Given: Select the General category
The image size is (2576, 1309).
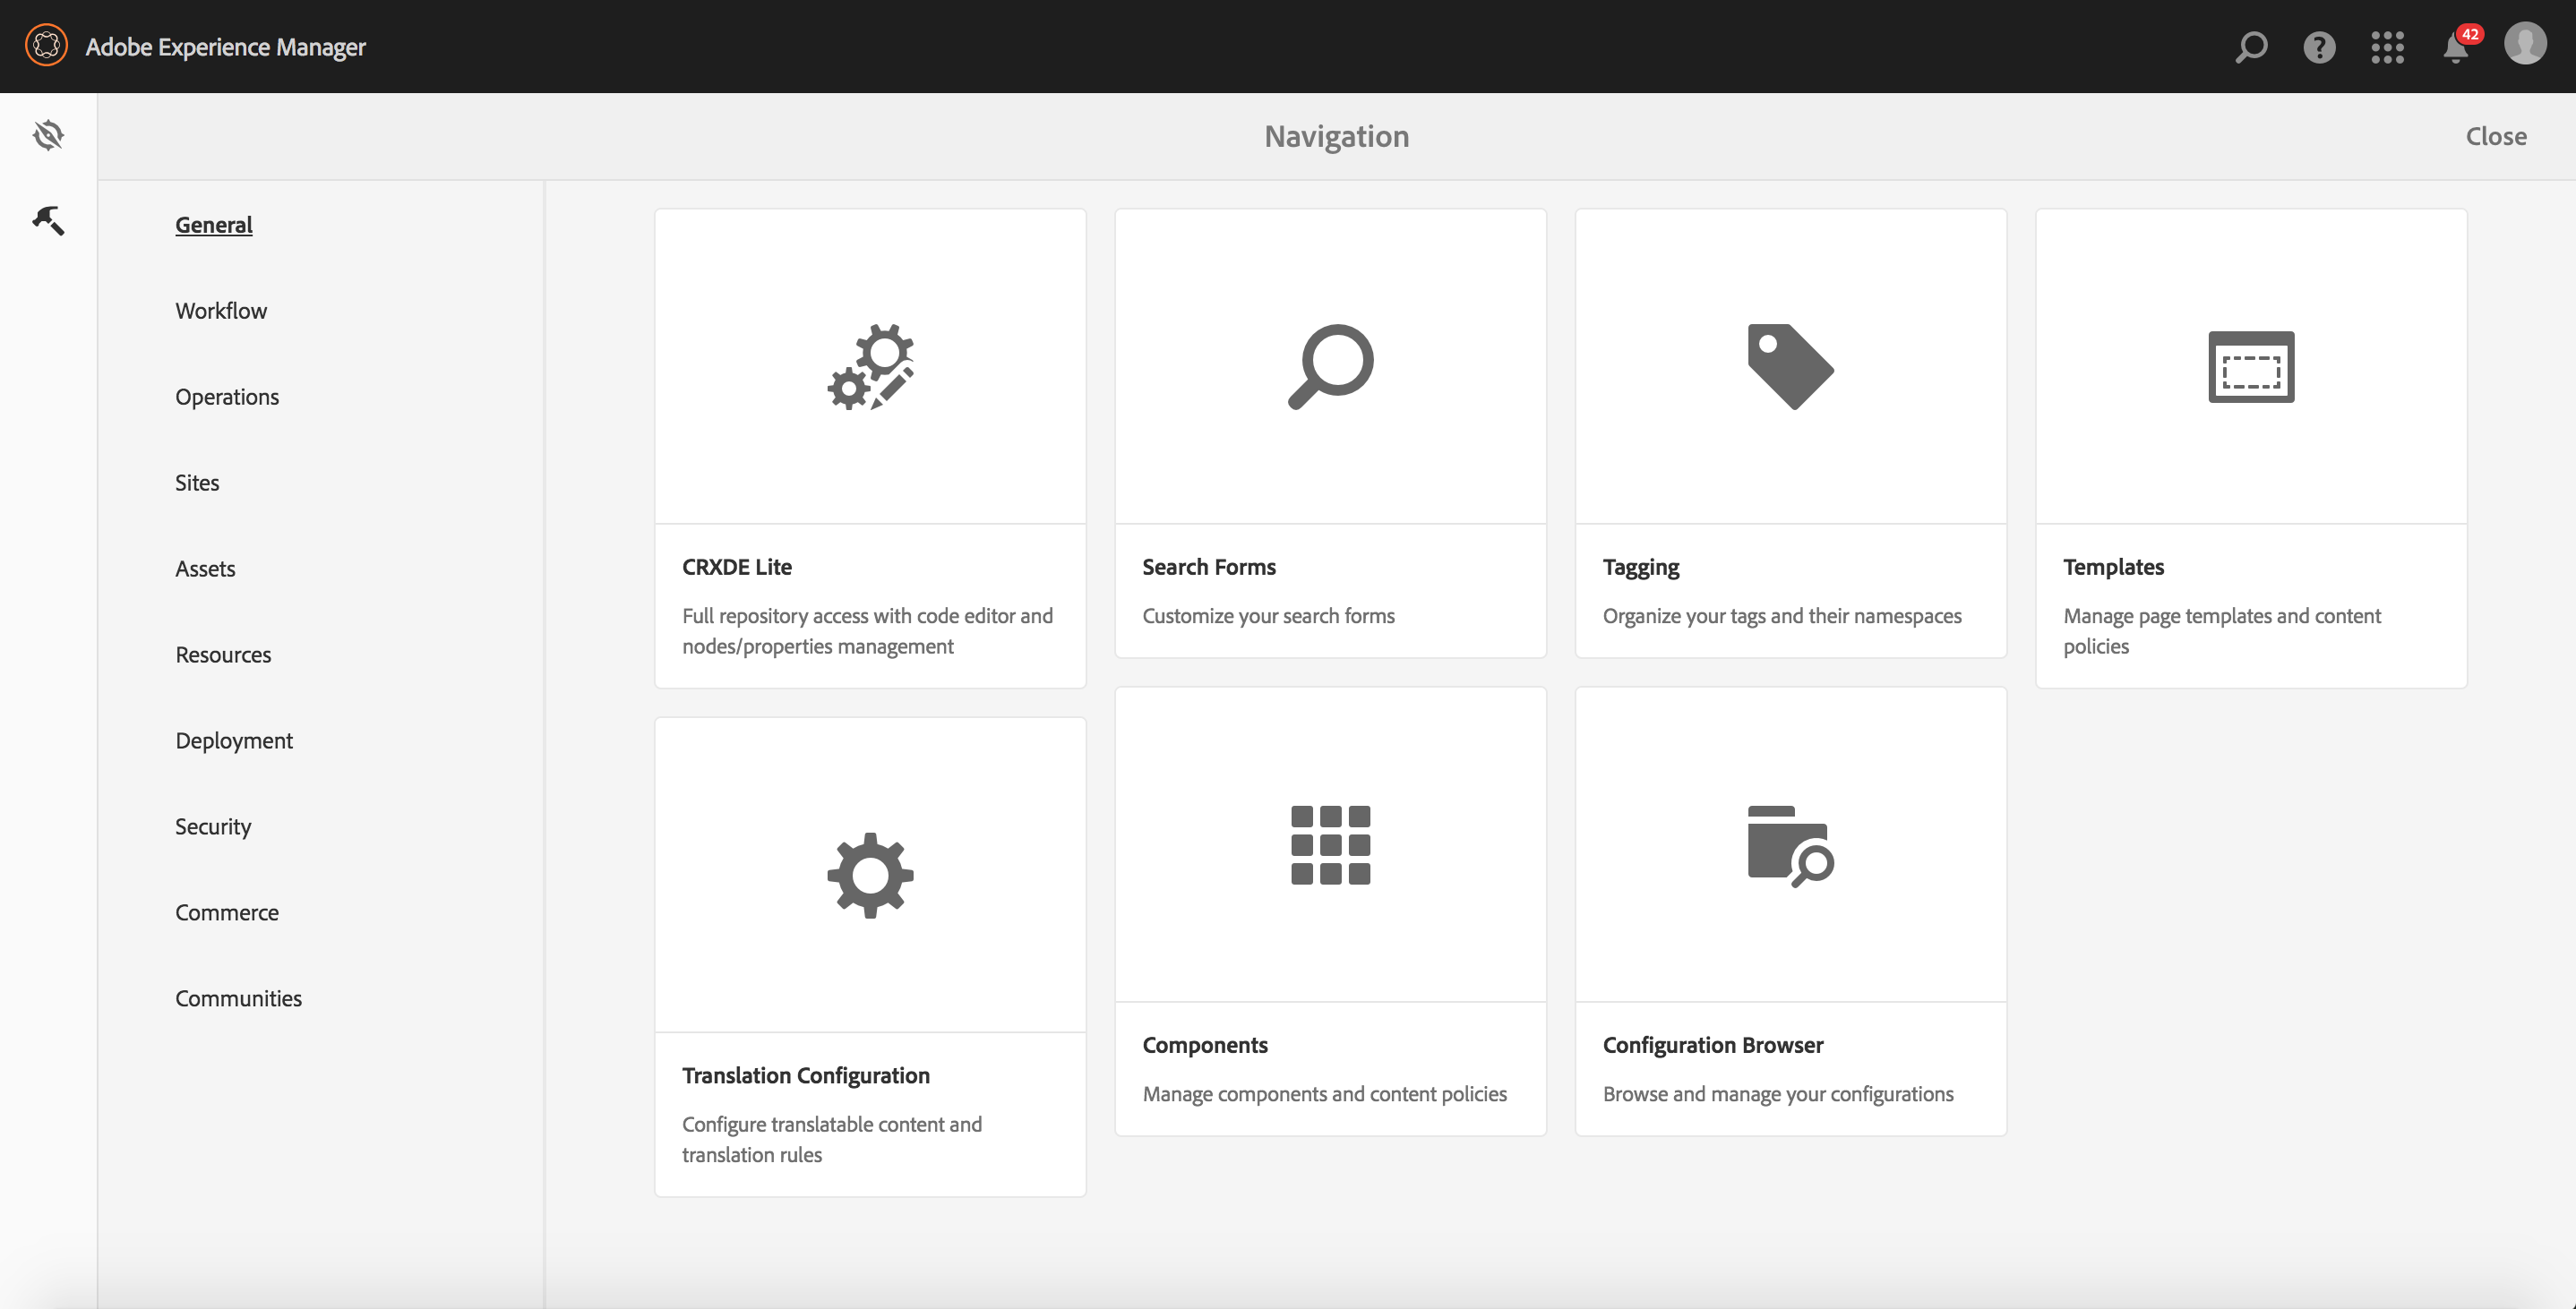Looking at the screenshot, I should point(213,225).
